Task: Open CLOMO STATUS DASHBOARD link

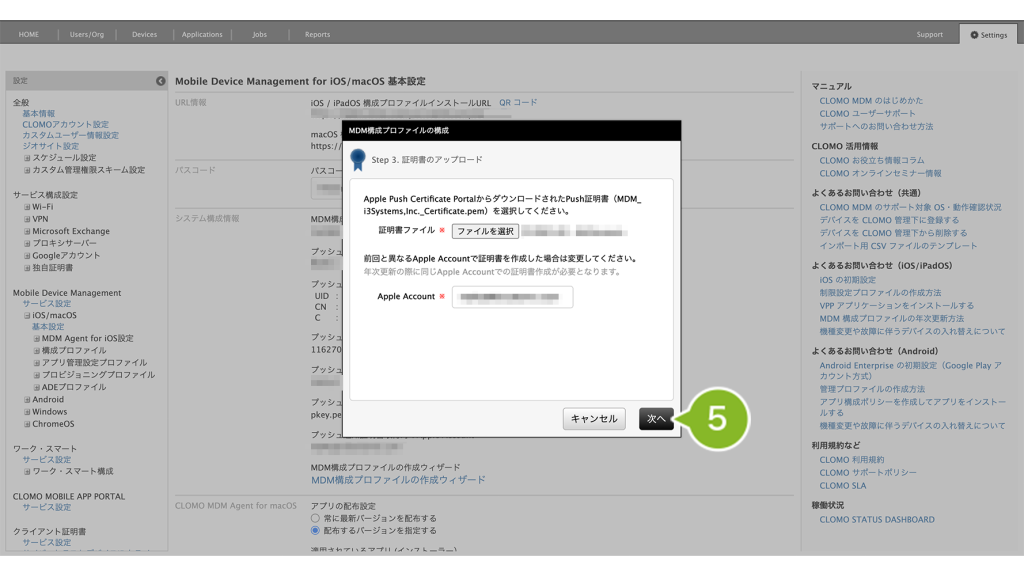Action: (x=876, y=519)
